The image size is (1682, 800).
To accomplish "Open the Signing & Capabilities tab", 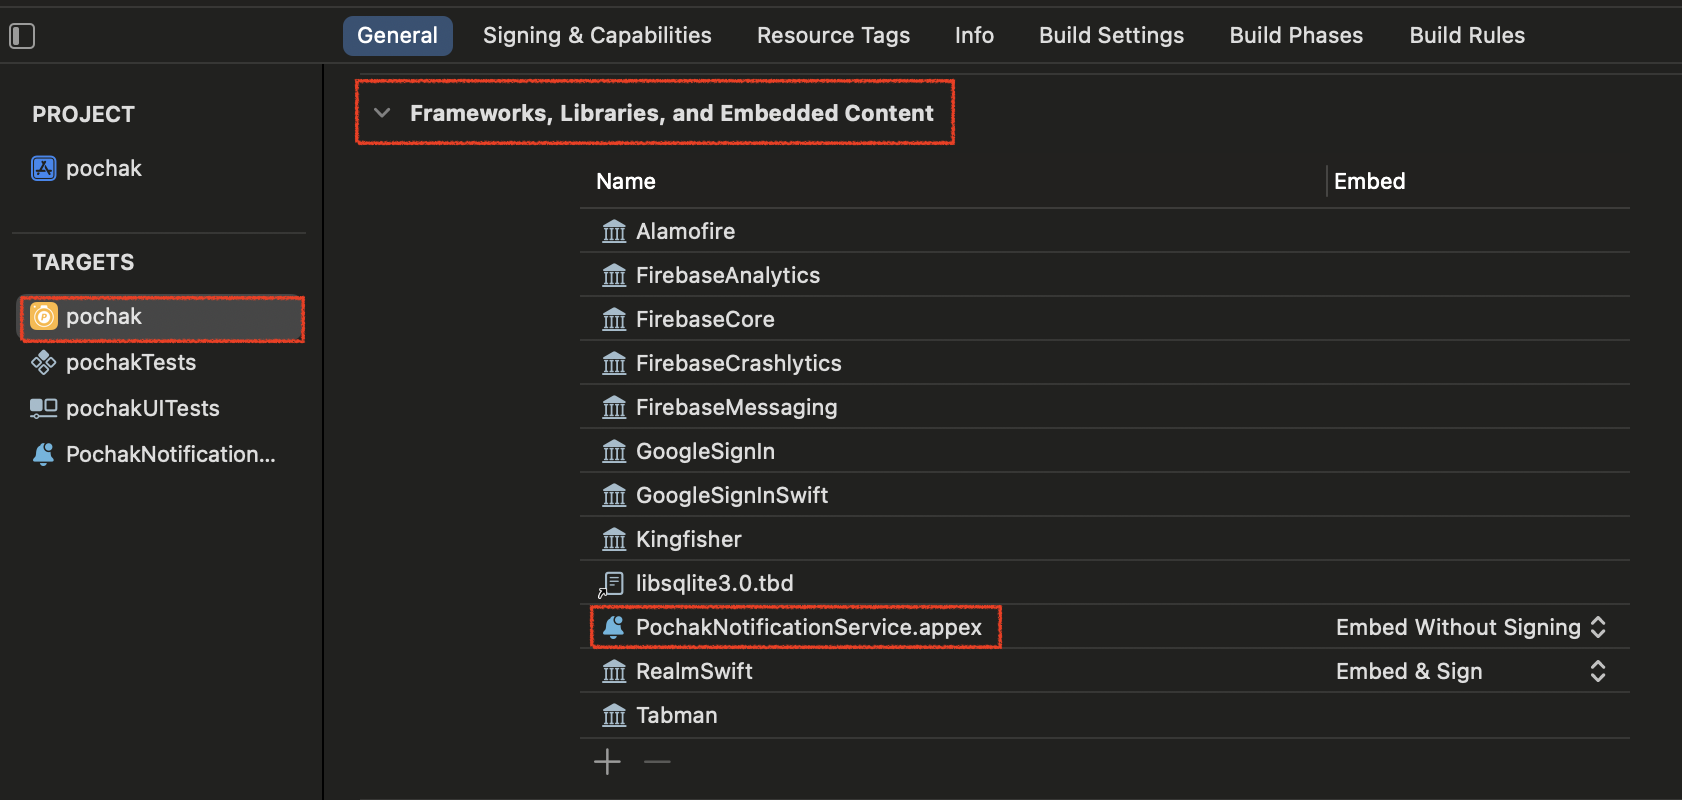I will (x=597, y=36).
